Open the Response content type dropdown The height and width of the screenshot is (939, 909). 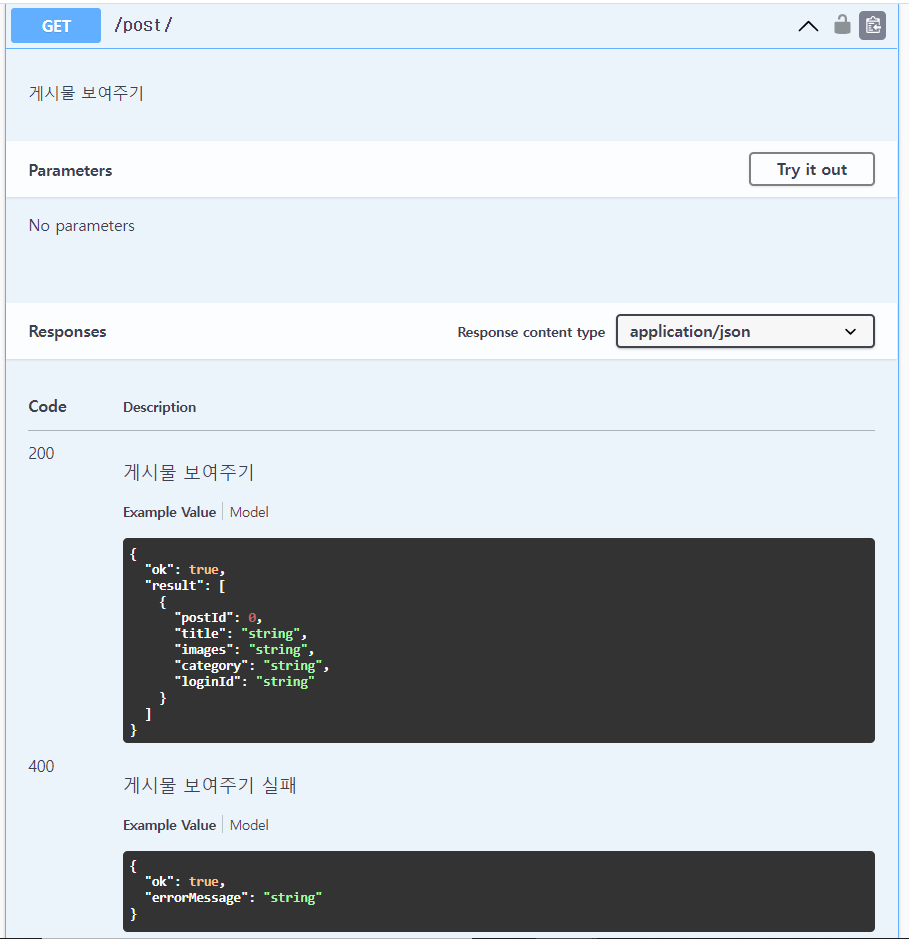click(x=745, y=331)
